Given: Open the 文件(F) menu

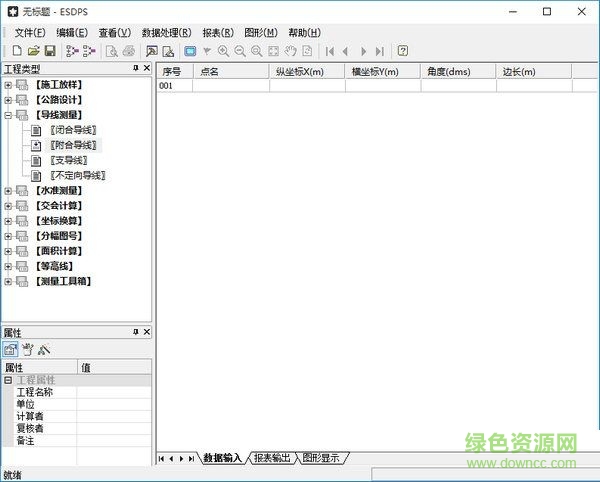Looking at the screenshot, I should coord(30,33).
